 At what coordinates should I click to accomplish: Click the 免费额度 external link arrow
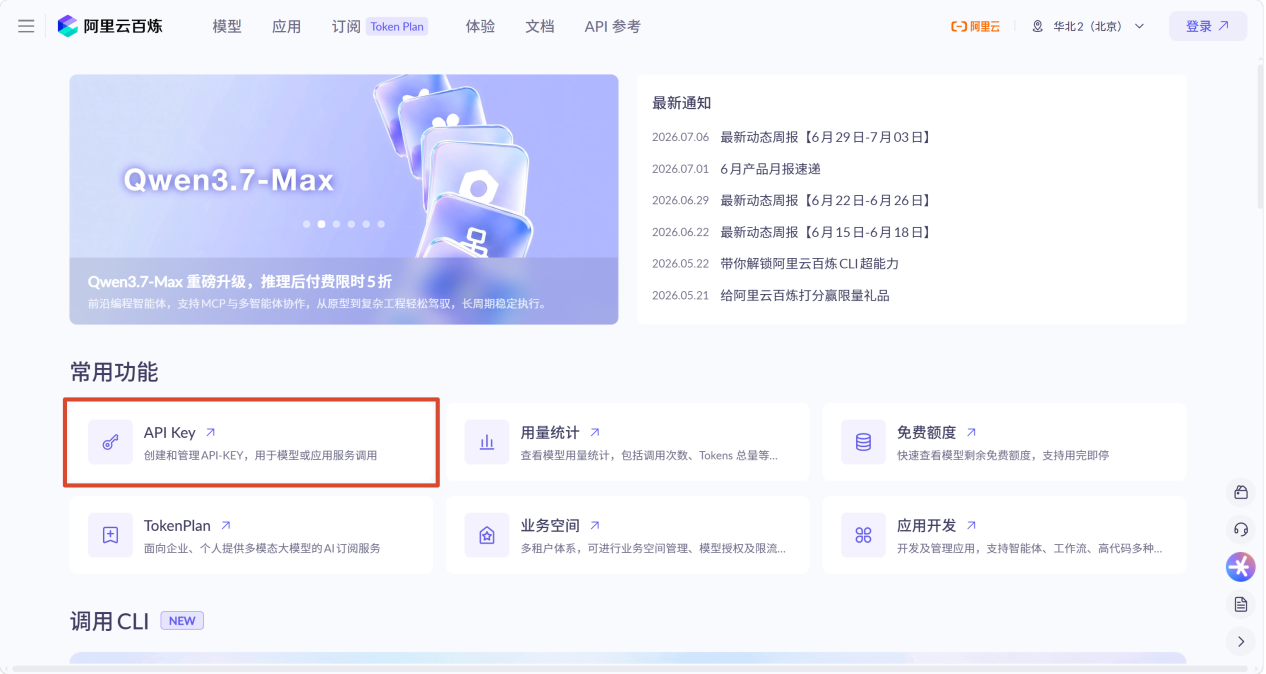click(972, 433)
